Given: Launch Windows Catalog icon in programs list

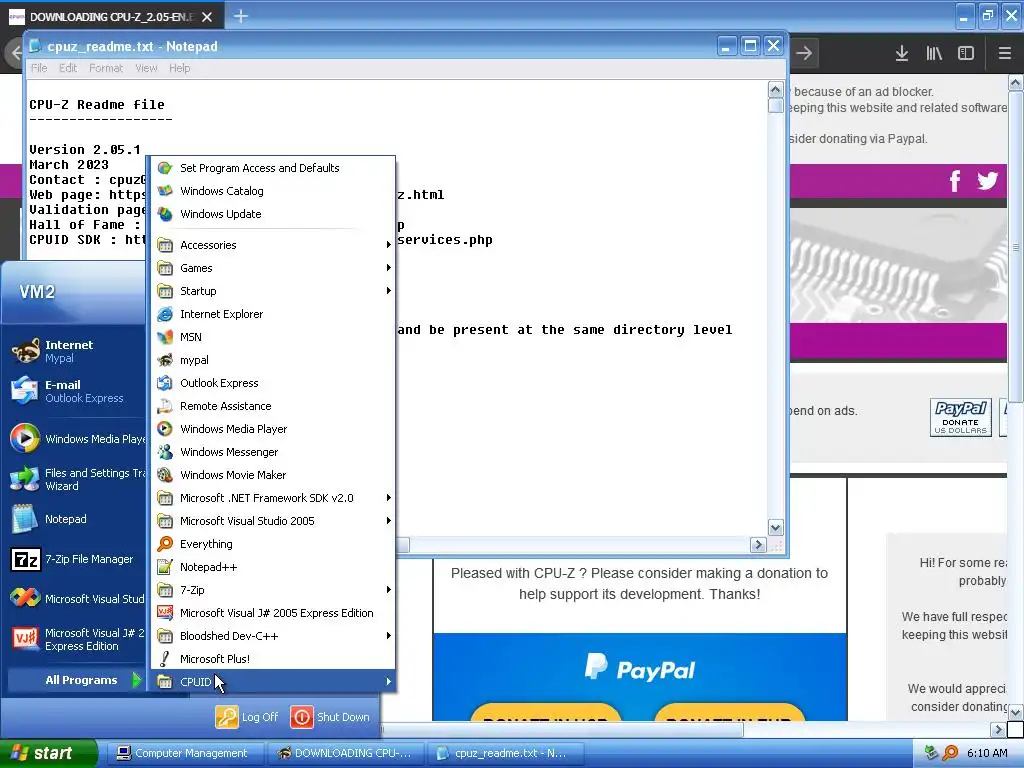Looking at the screenshot, I should tap(165, 191).
